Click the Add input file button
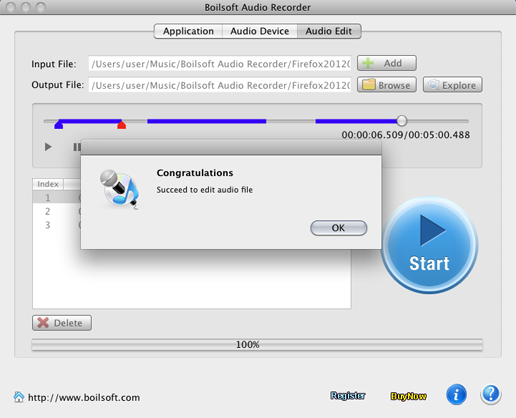 (387, 63)
